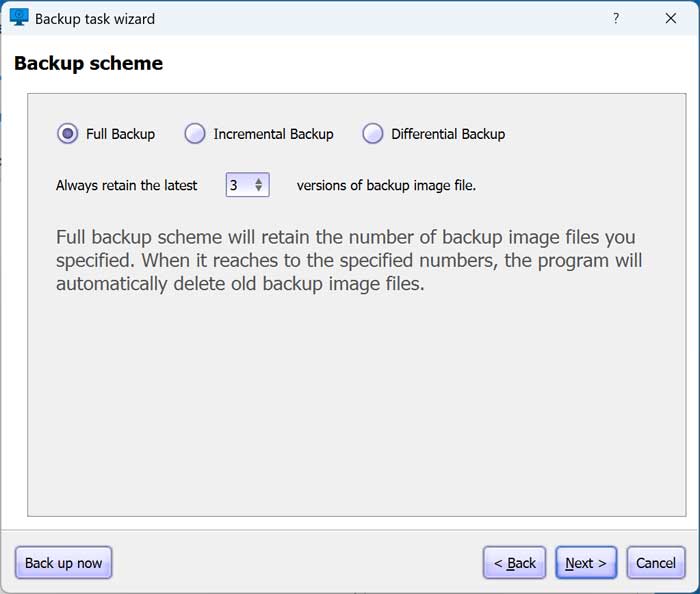The width and height of the screenshot is (700, 594).
Task: Go to the previous step with Back
Action: [x=514, y=563]
